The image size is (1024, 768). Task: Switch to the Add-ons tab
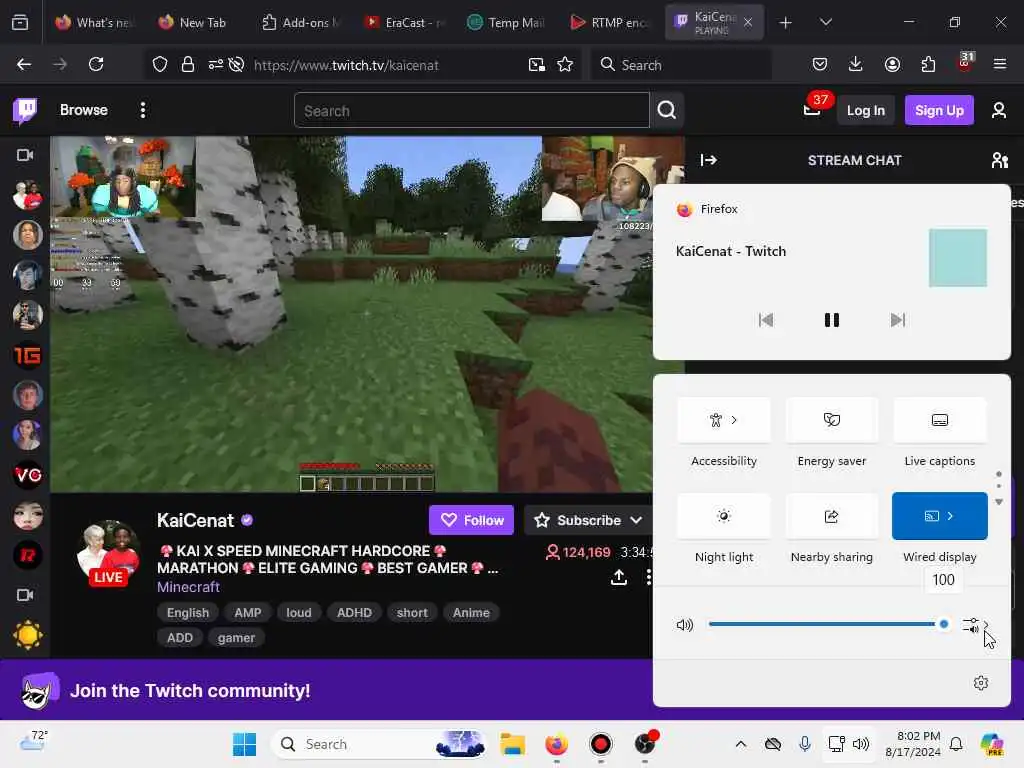[302, 22]
